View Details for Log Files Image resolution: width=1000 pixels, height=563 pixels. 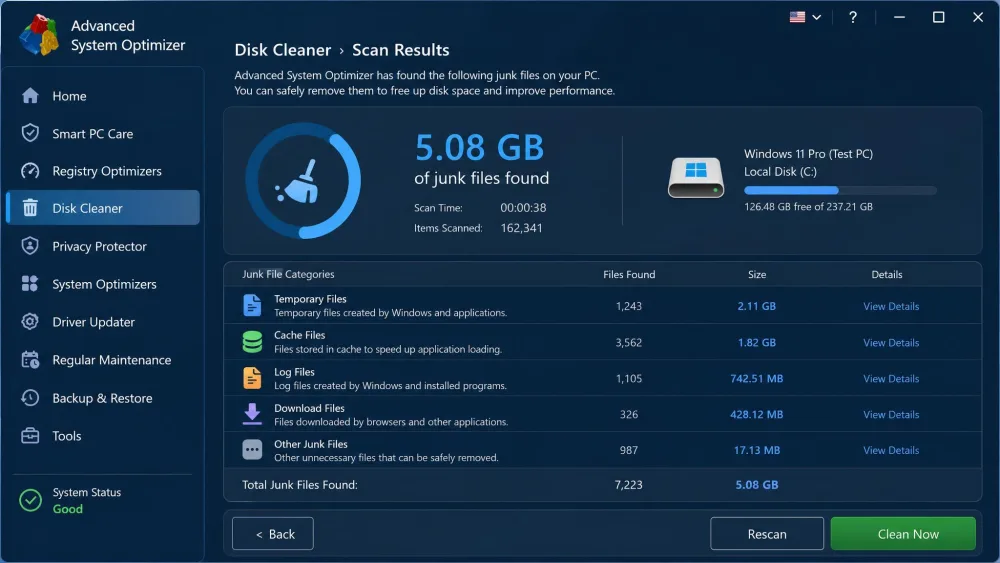[x=891, y=378]
